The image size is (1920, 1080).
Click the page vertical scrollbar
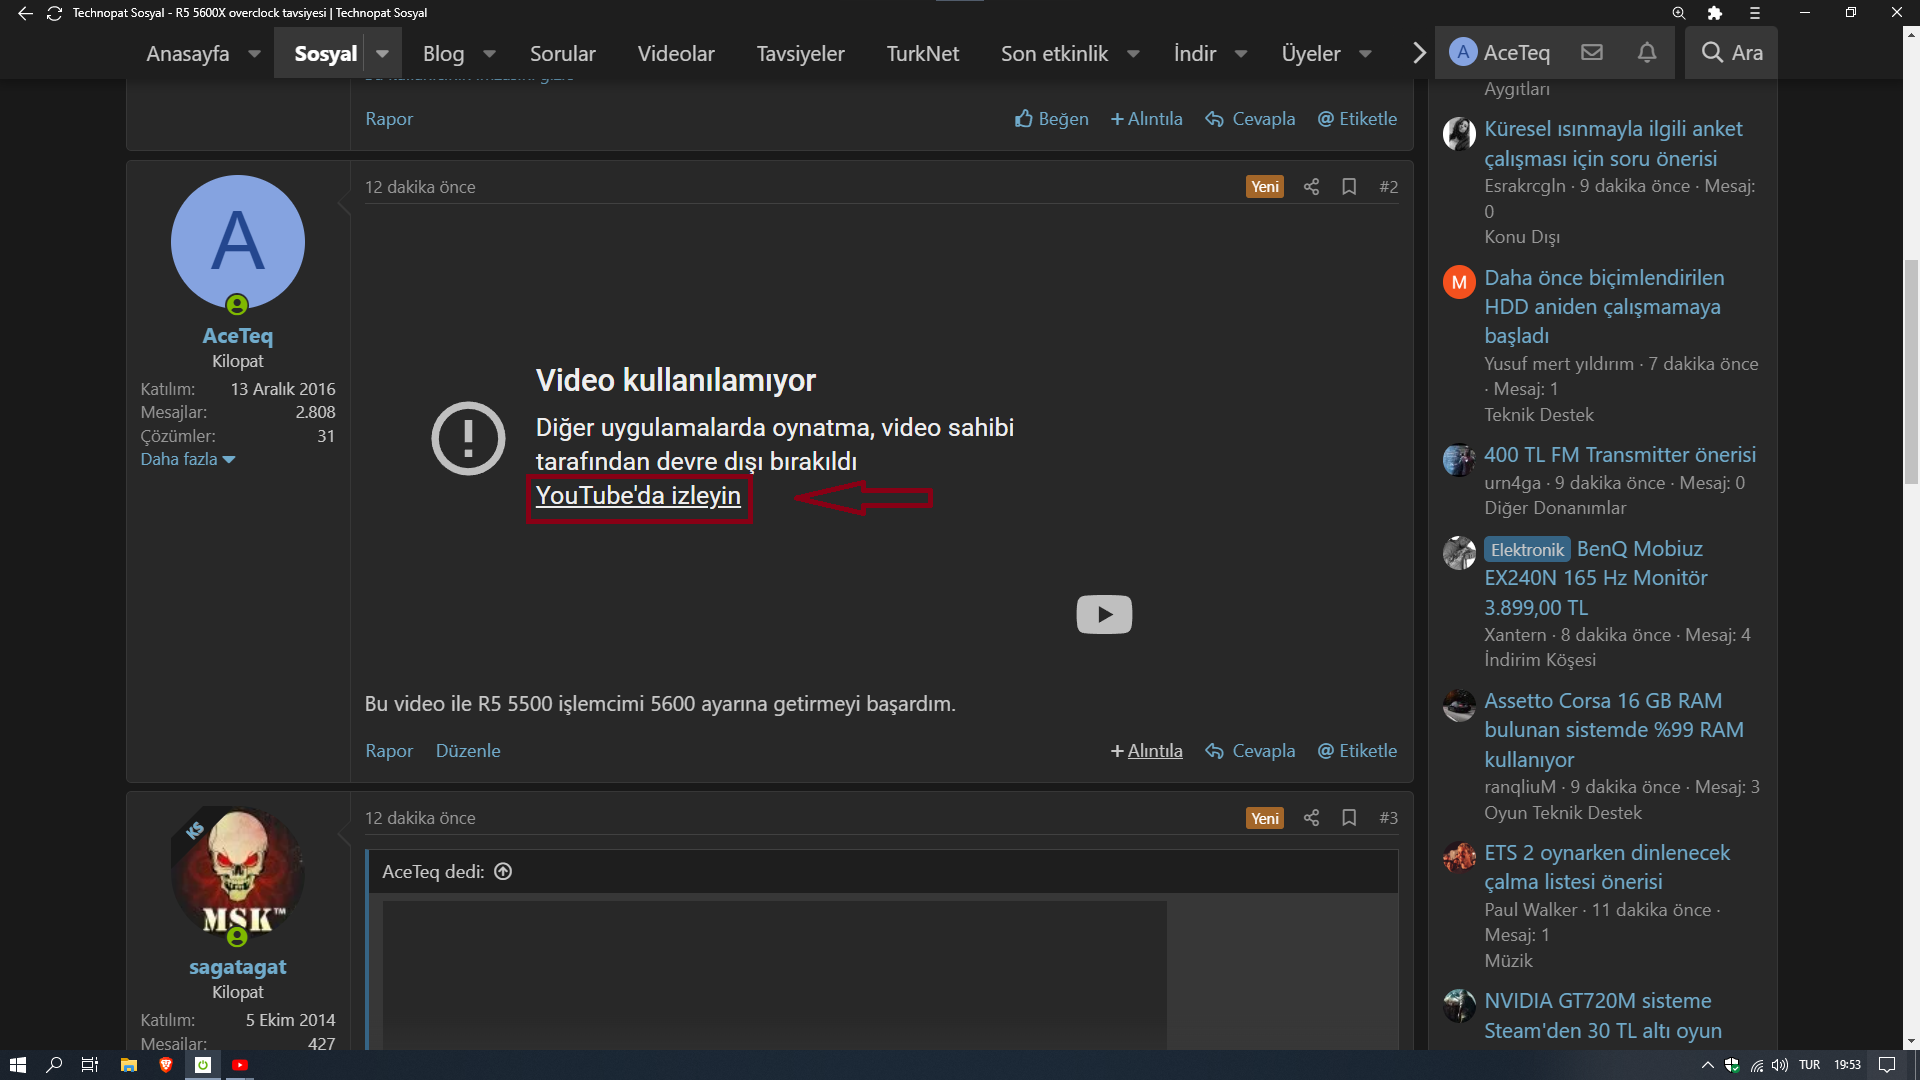click(x=1911, y=370)
